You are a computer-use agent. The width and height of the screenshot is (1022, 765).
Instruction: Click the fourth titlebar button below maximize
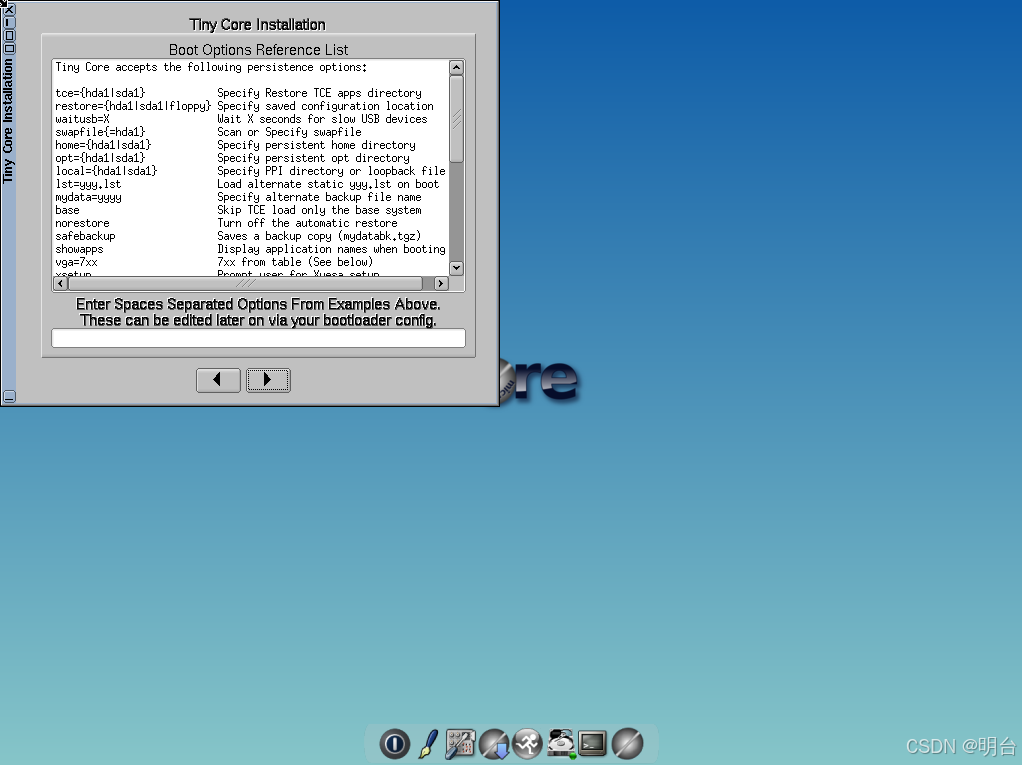click(x=9, y=48)
